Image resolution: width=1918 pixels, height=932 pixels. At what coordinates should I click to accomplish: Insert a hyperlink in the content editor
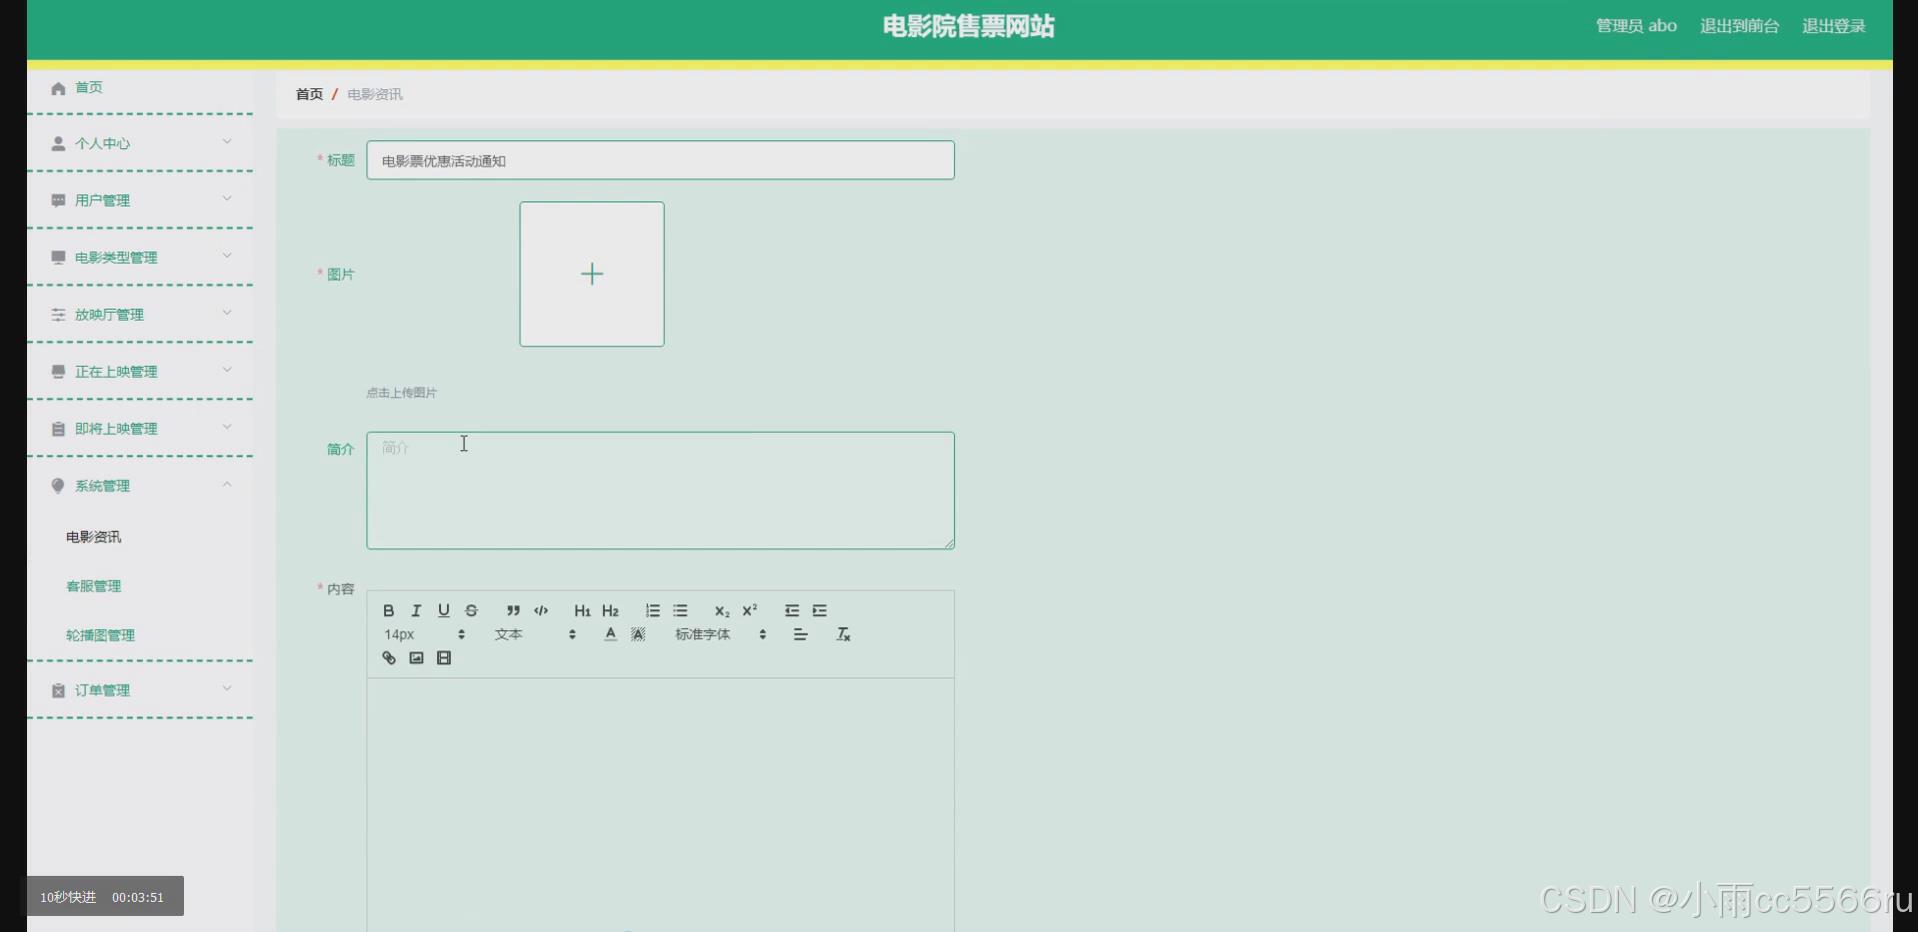(x=388, y=657)
